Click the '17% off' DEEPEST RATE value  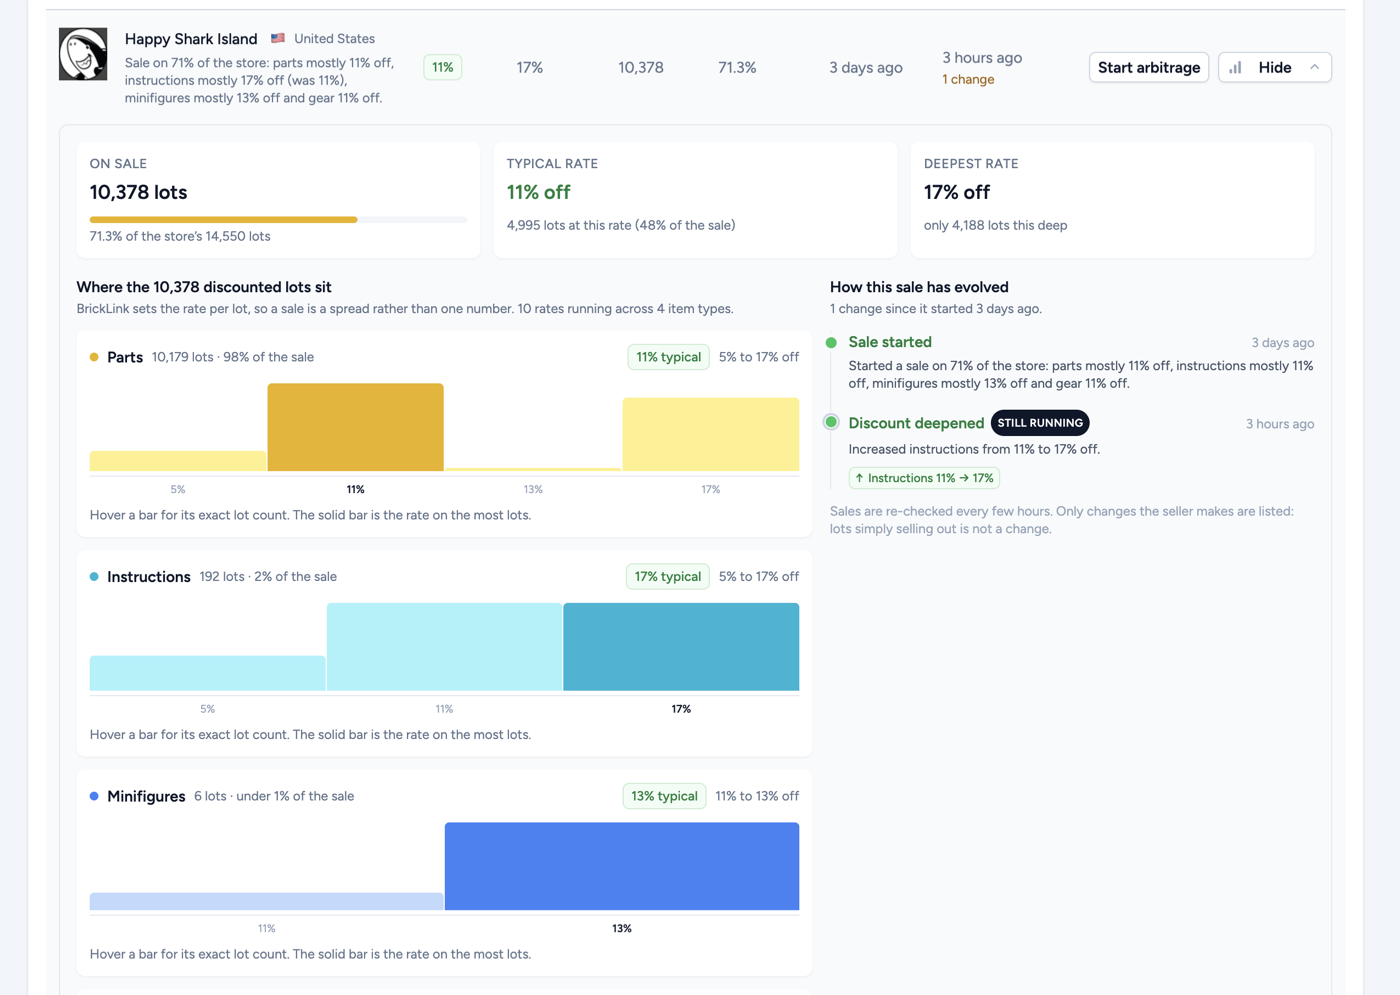click(x=957, y=192)
